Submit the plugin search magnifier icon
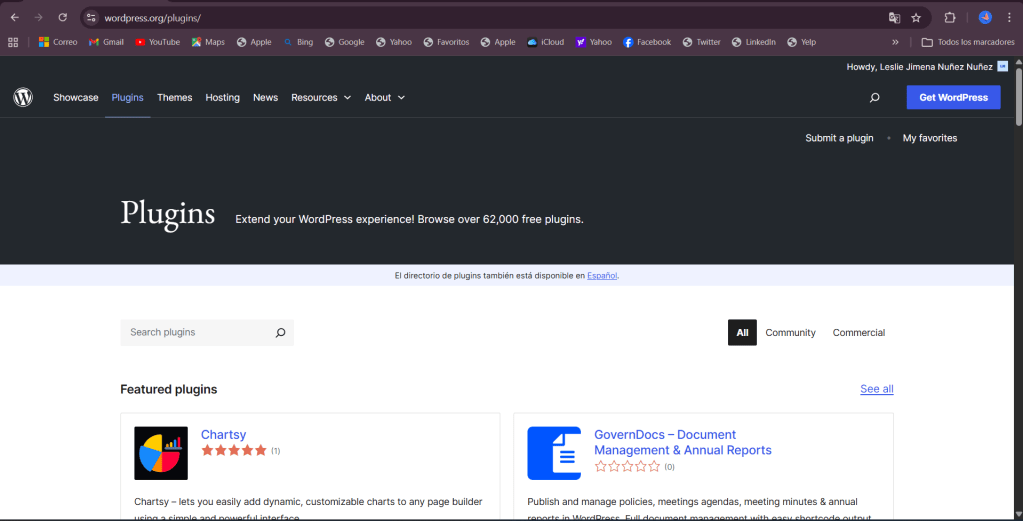Viewport: 1023px width, 521px height. [x=280, y=333]
